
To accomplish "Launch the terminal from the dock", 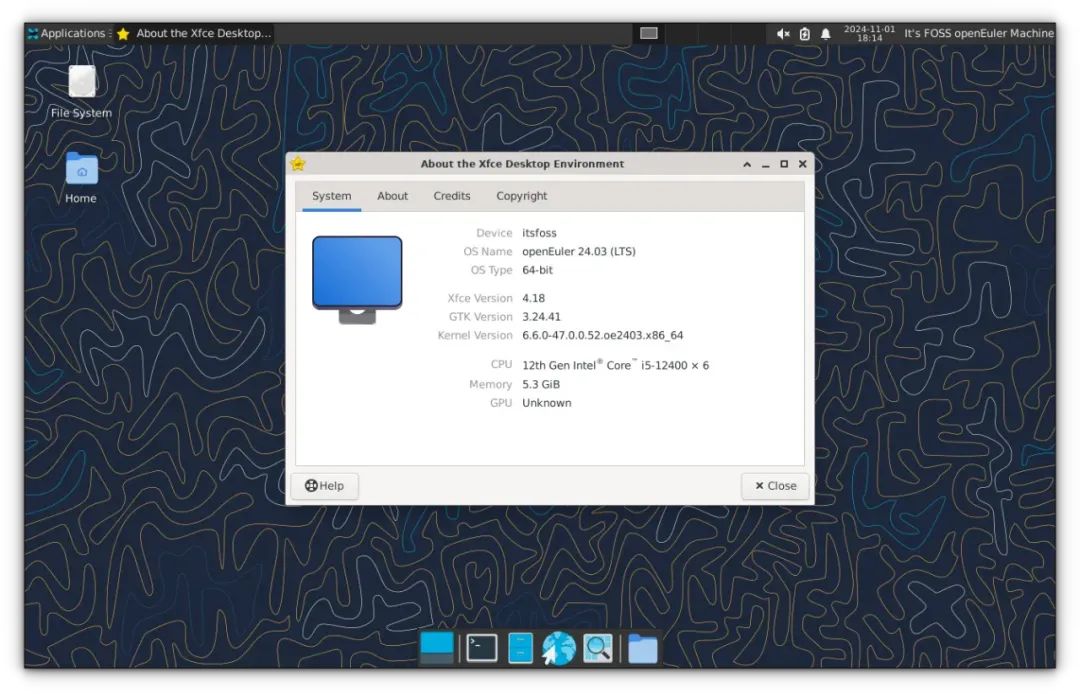I will pyautogui.click(x=481, y=648).
